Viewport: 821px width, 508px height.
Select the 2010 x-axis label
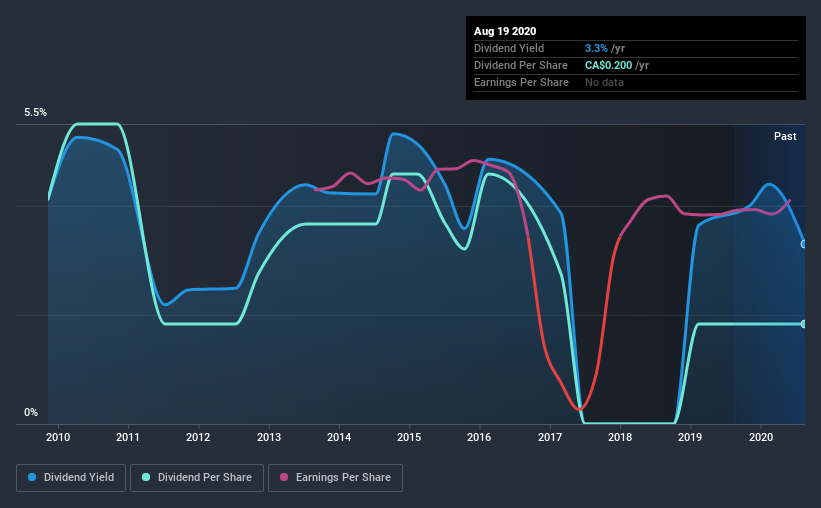[58, 437]
